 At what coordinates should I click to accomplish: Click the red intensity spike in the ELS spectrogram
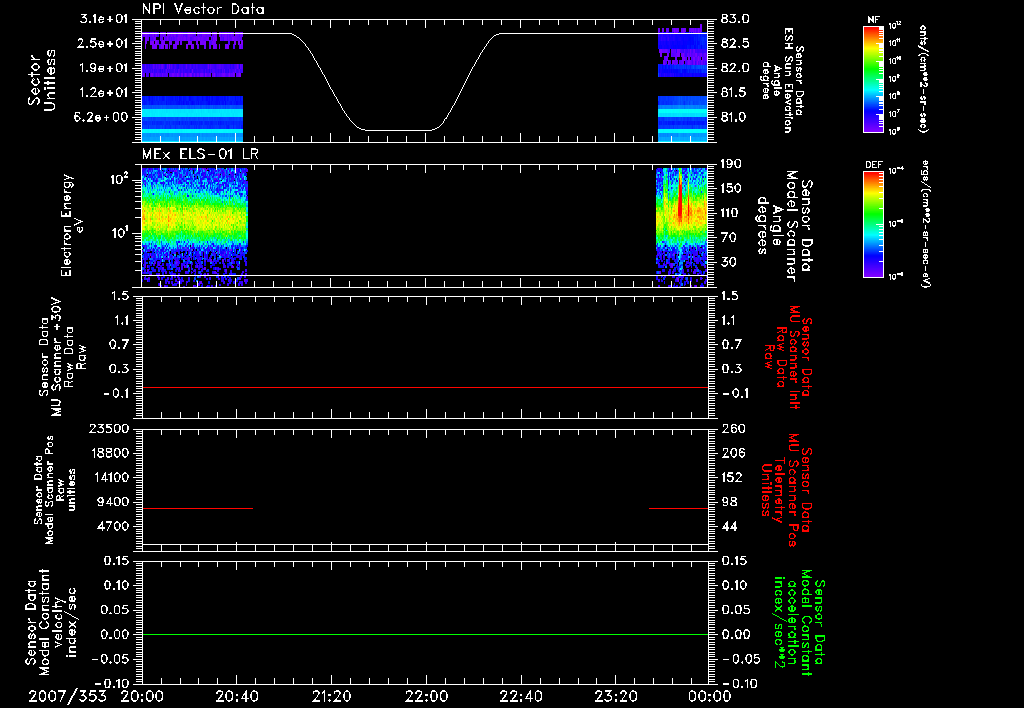[x=680, y=196]
